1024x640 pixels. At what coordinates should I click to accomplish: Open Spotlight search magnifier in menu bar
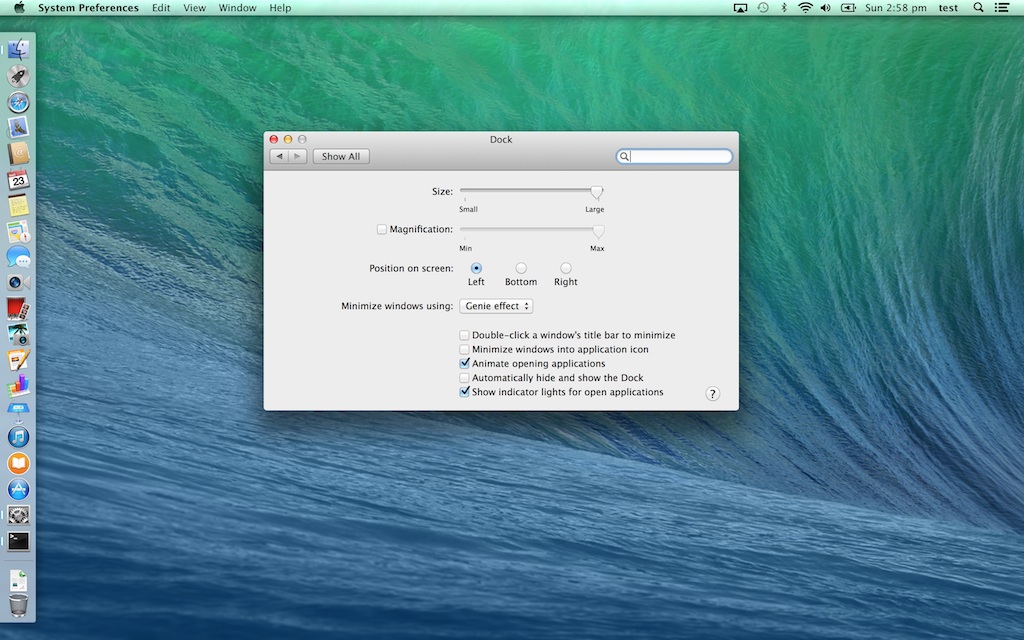(x=978, y=8)
